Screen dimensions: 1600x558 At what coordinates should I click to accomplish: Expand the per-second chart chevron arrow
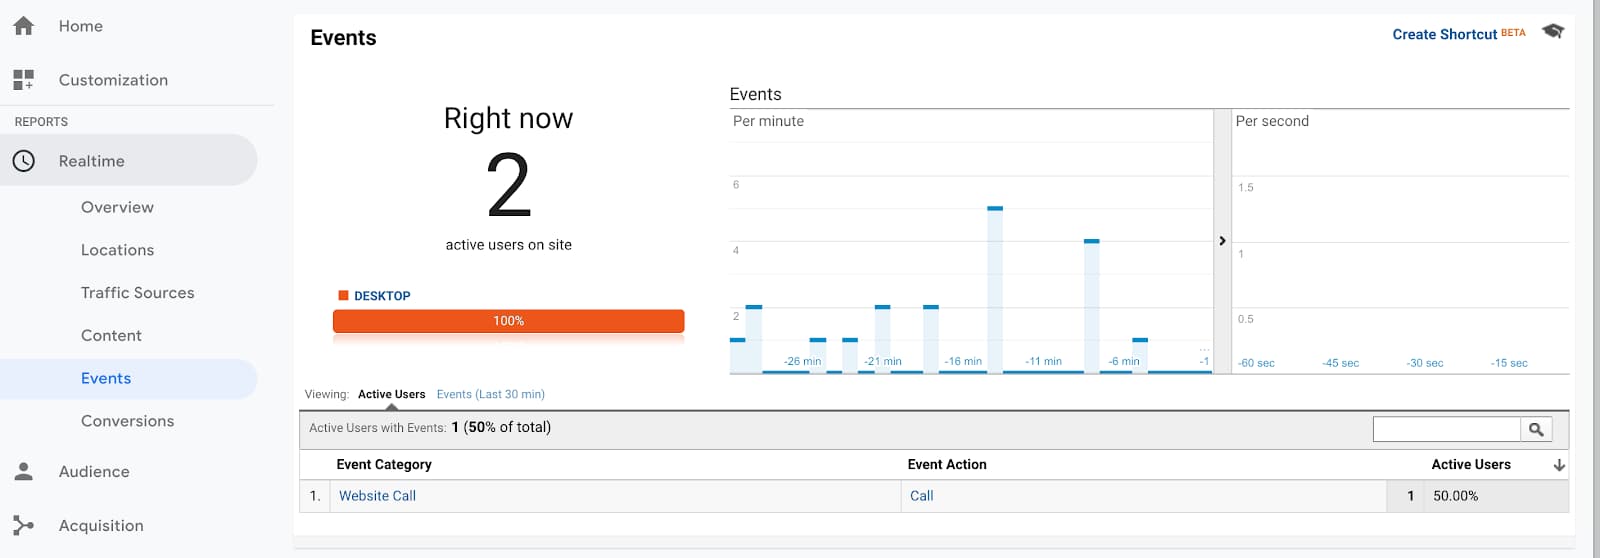(x=1222, y=241)
